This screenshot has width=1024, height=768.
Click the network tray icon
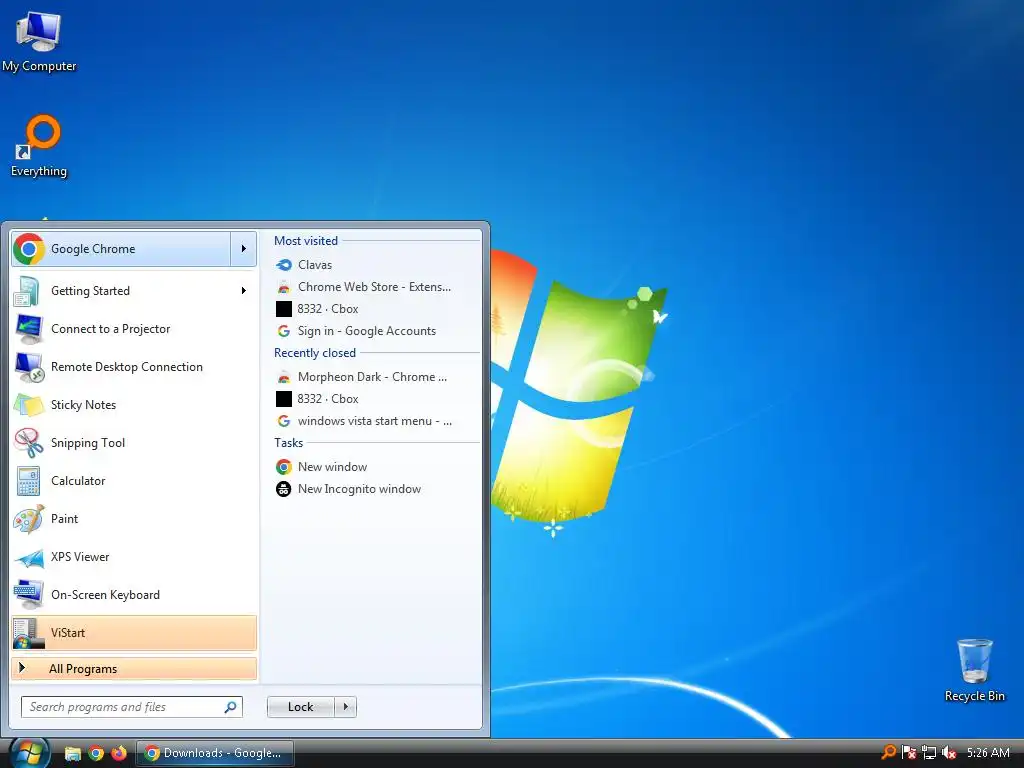point(929,752)
